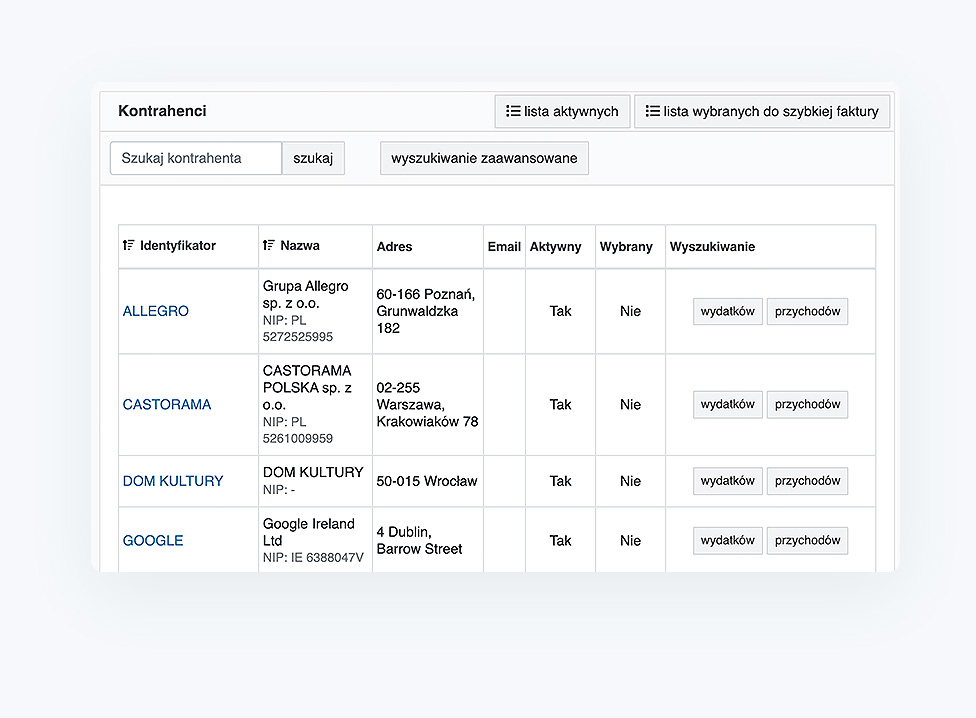
Task: Click Tak in the GOOGLE row
Action: pos(560,541)
